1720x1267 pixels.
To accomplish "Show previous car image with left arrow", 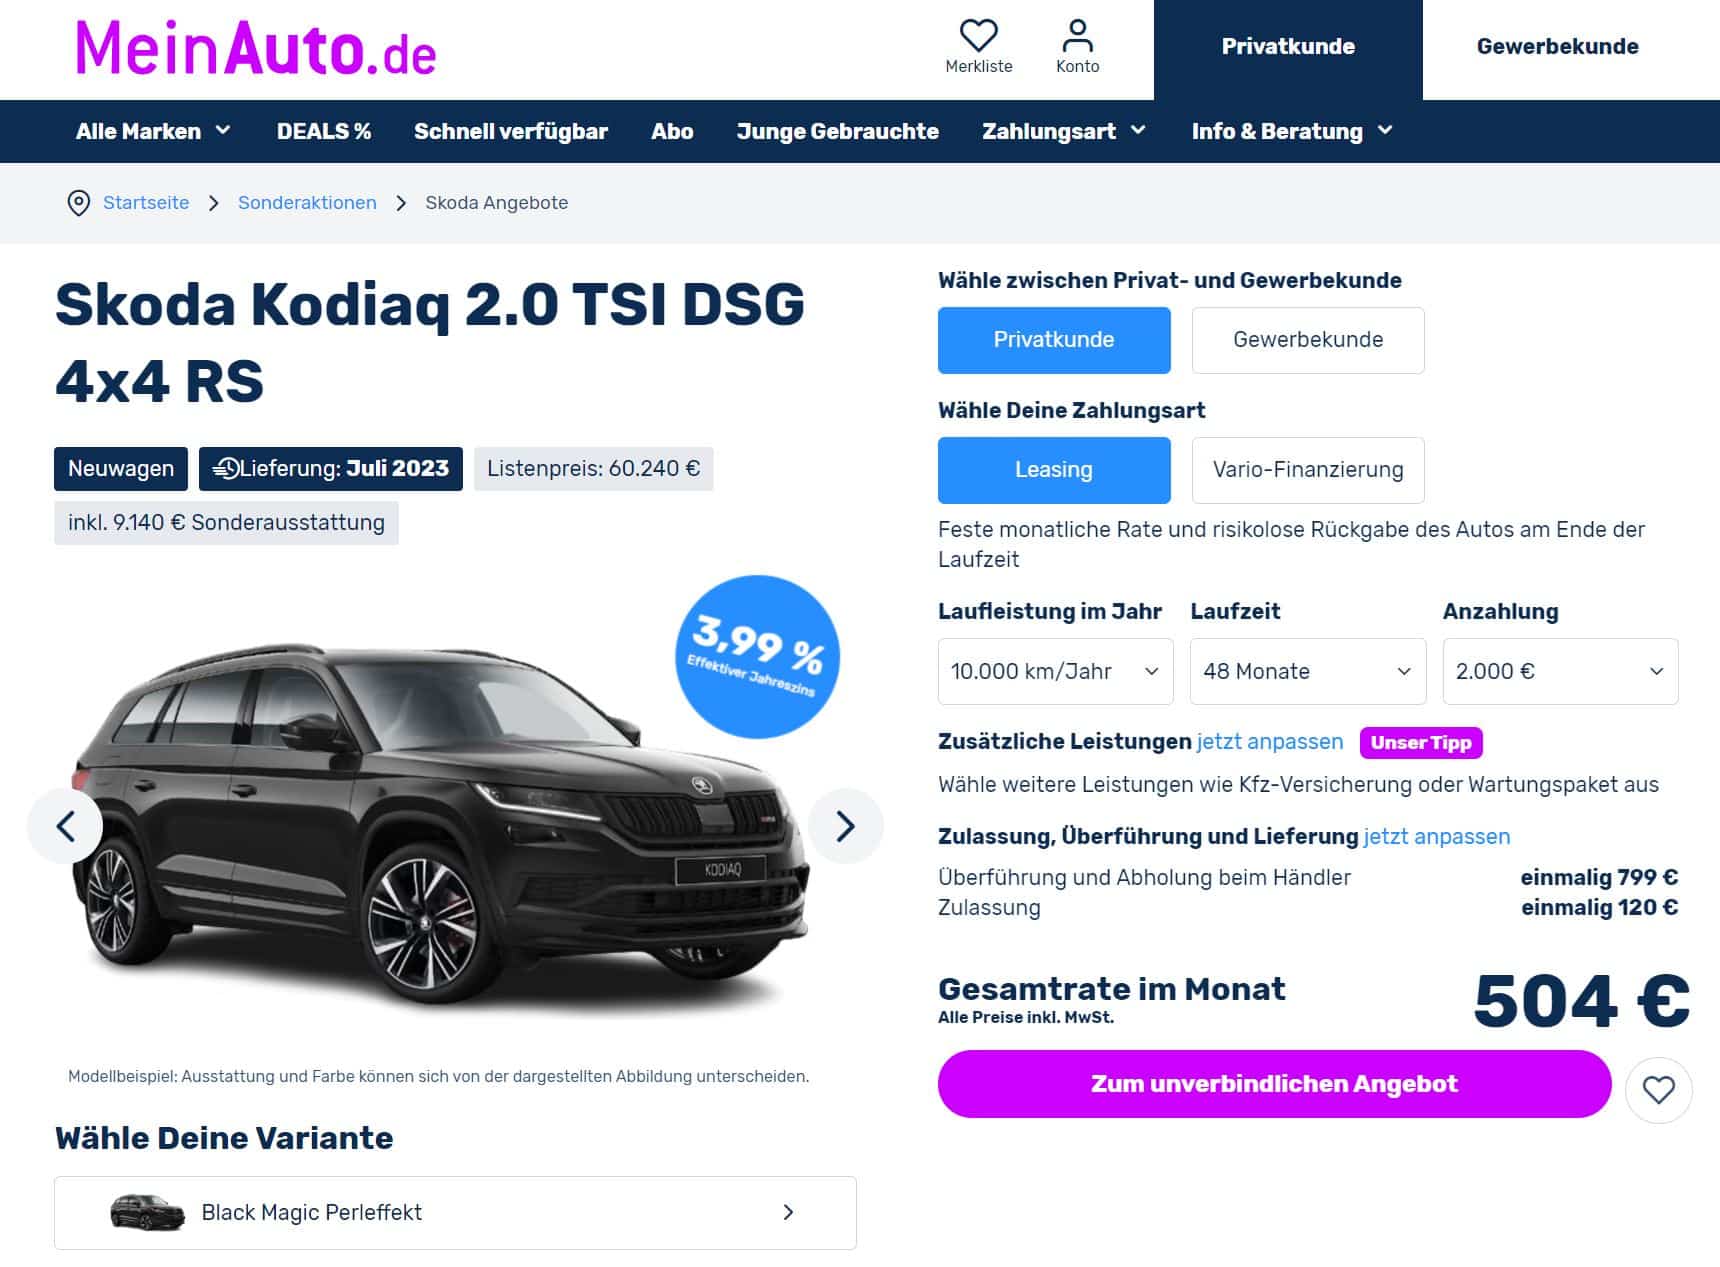I will click(65, 826).
